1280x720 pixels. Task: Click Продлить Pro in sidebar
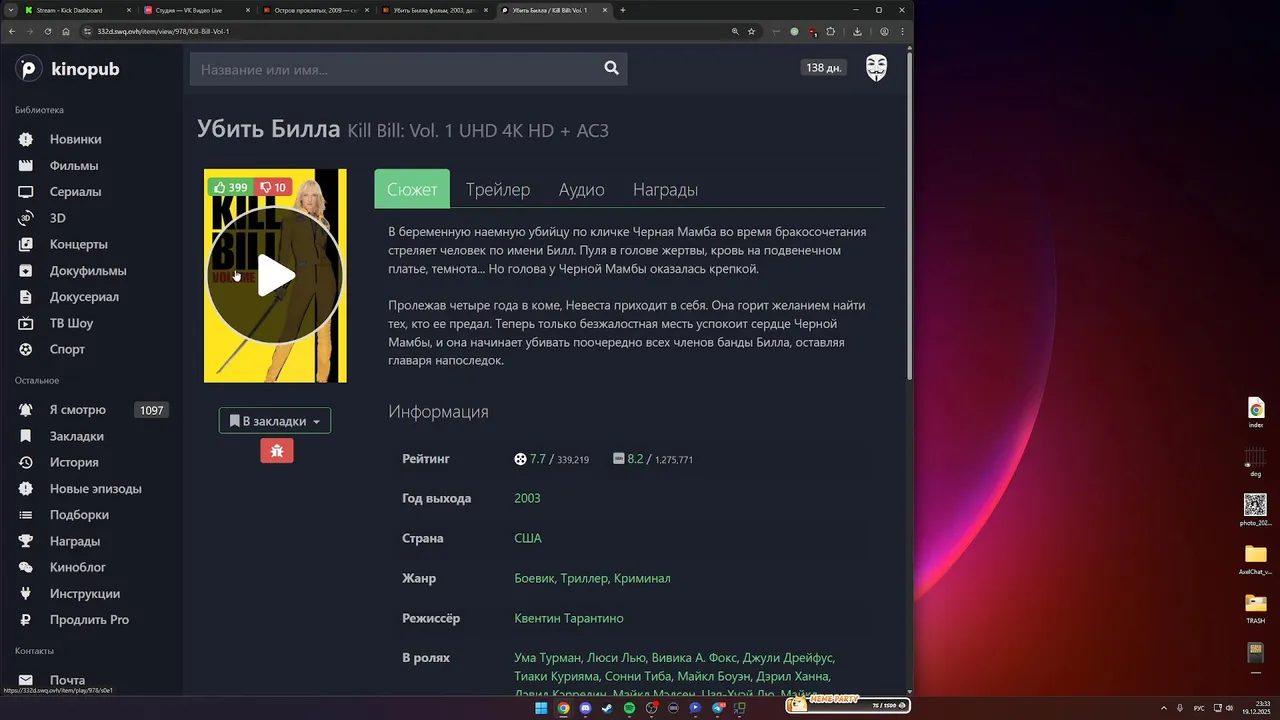pos(89,619)
